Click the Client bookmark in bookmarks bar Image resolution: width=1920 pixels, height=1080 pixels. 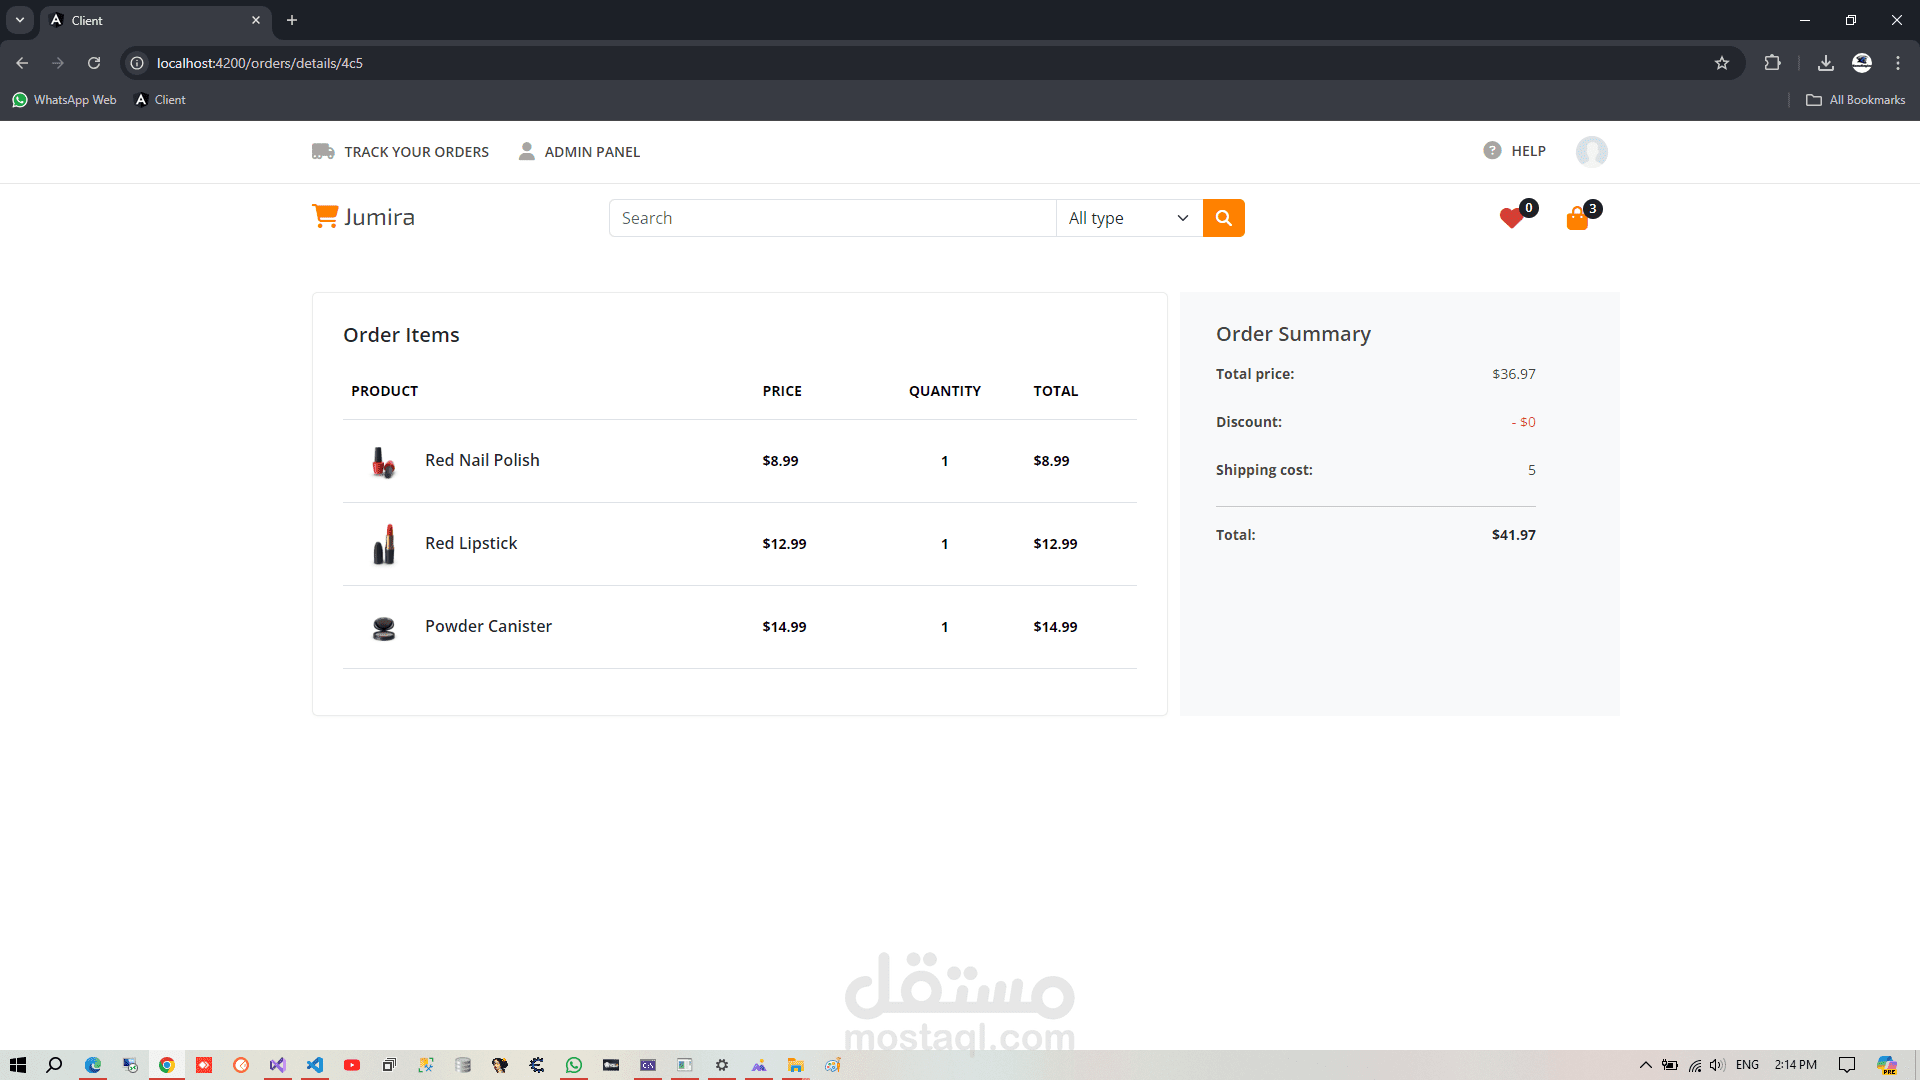pos(160,100)
